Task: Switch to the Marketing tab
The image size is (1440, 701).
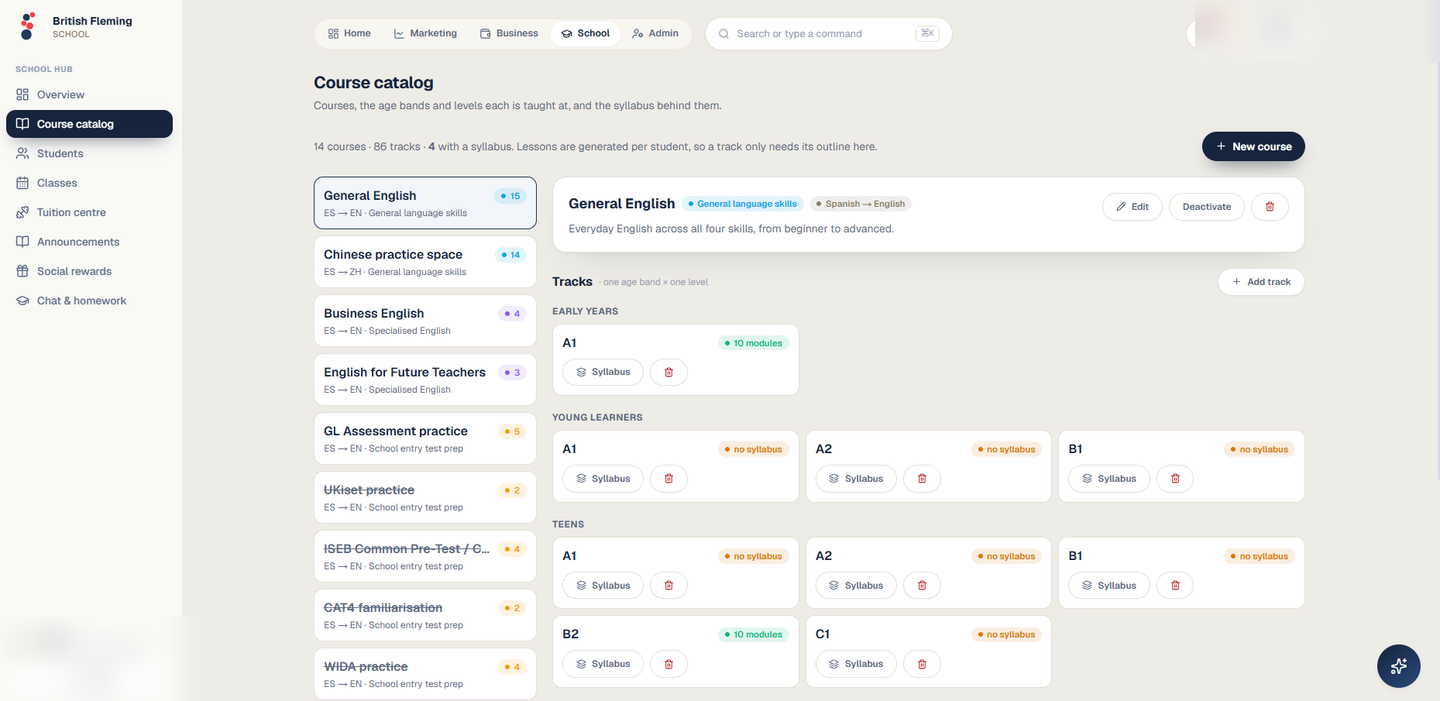Action: [x=425, y=33]
